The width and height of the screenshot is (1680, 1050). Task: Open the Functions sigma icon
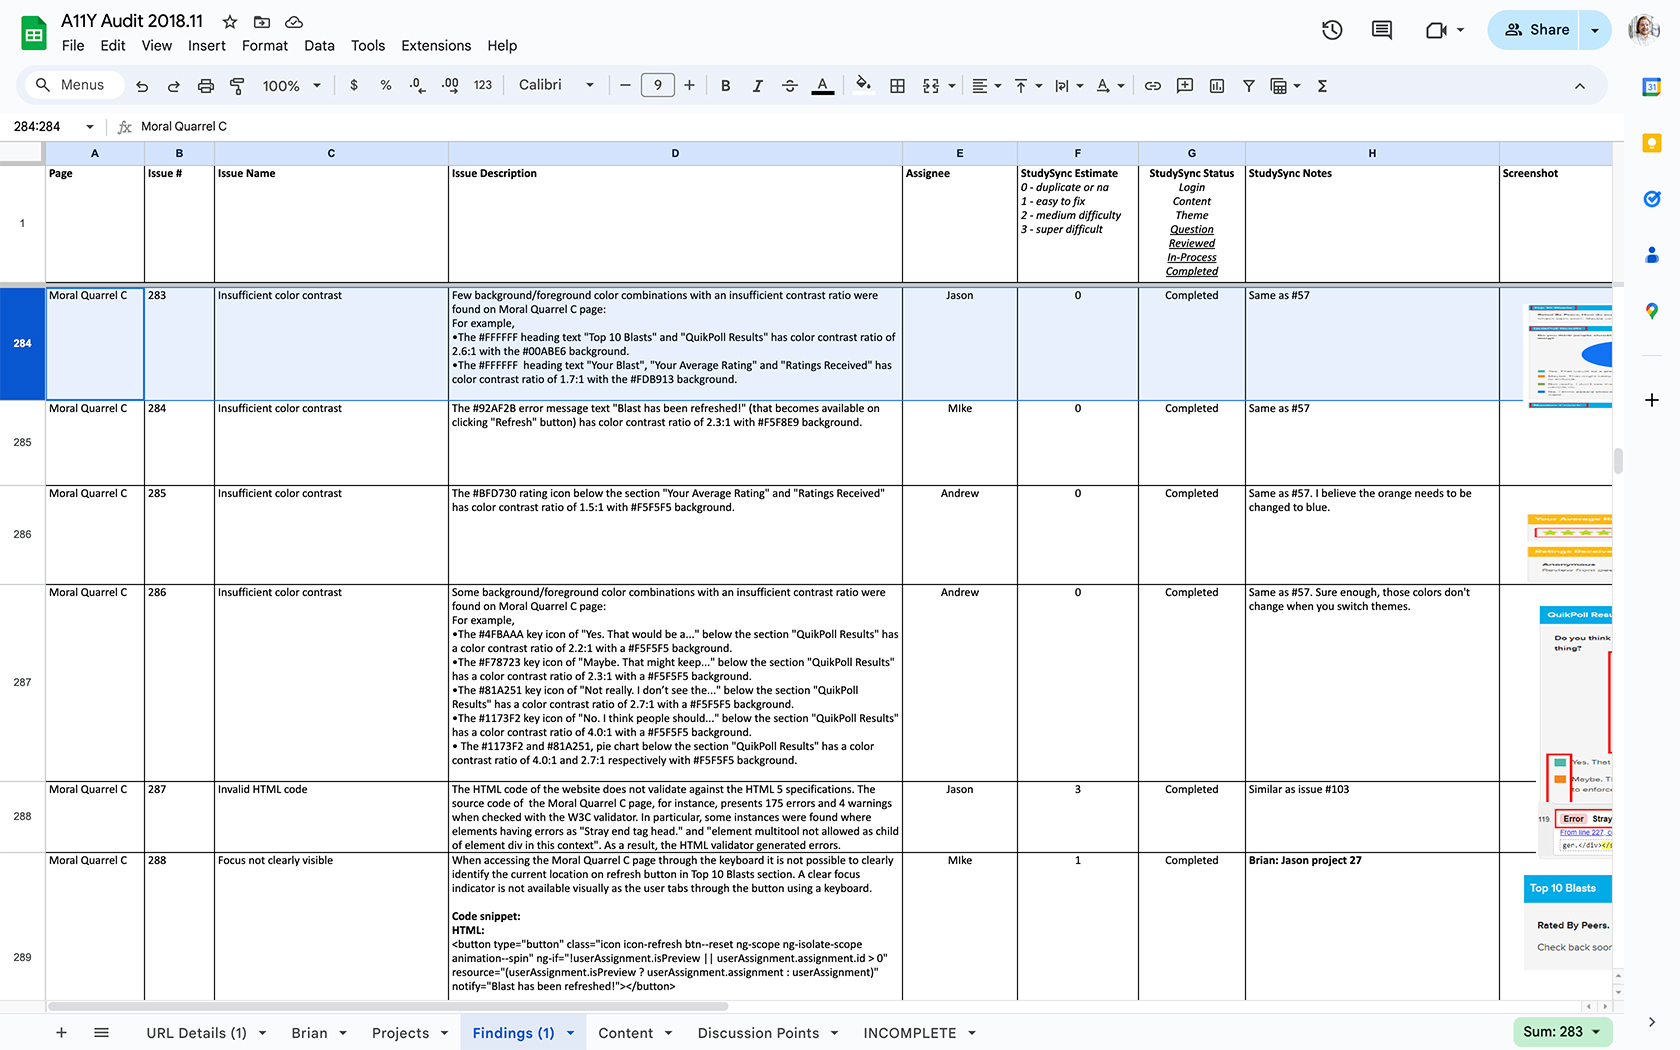coord(1322,86)
